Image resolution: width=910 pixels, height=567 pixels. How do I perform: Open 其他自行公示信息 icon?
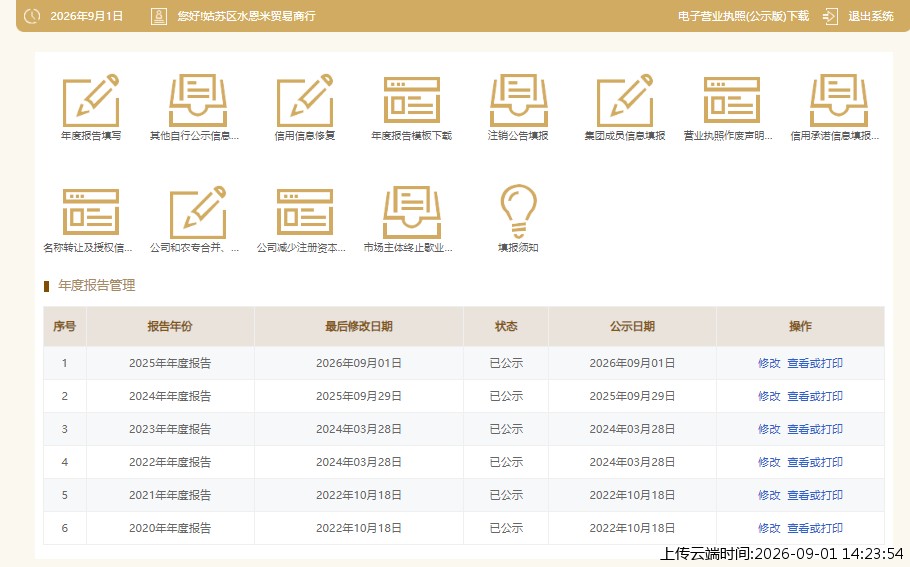(x=198, y=100)
